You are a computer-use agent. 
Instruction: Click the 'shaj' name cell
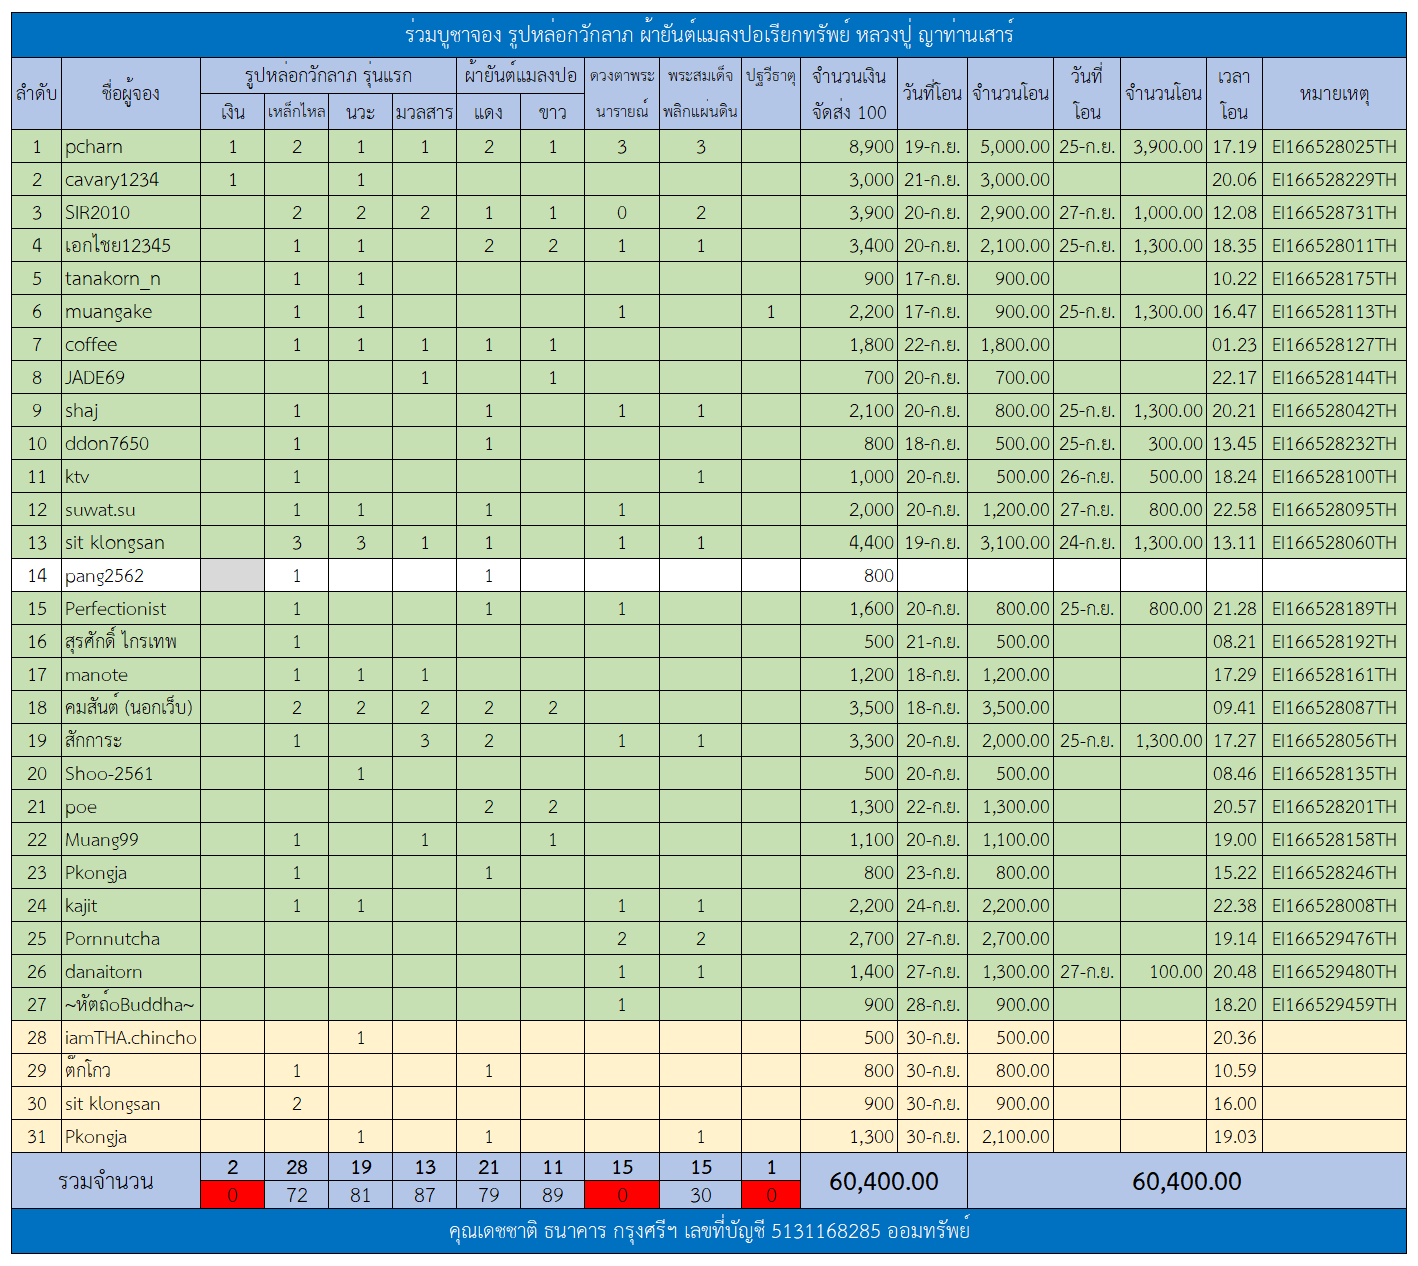(x=131, y=411)
